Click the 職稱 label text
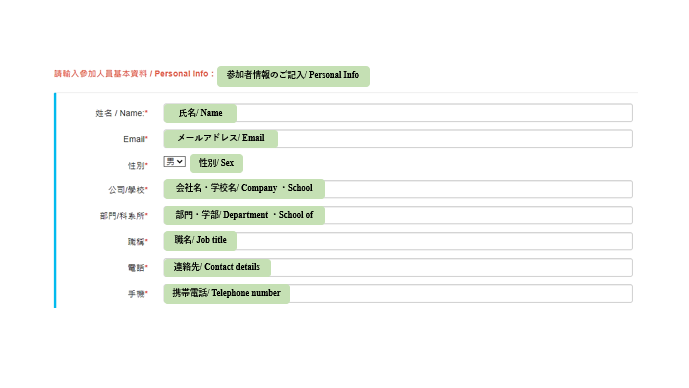 pyautogui.click(x=138, y=242)
